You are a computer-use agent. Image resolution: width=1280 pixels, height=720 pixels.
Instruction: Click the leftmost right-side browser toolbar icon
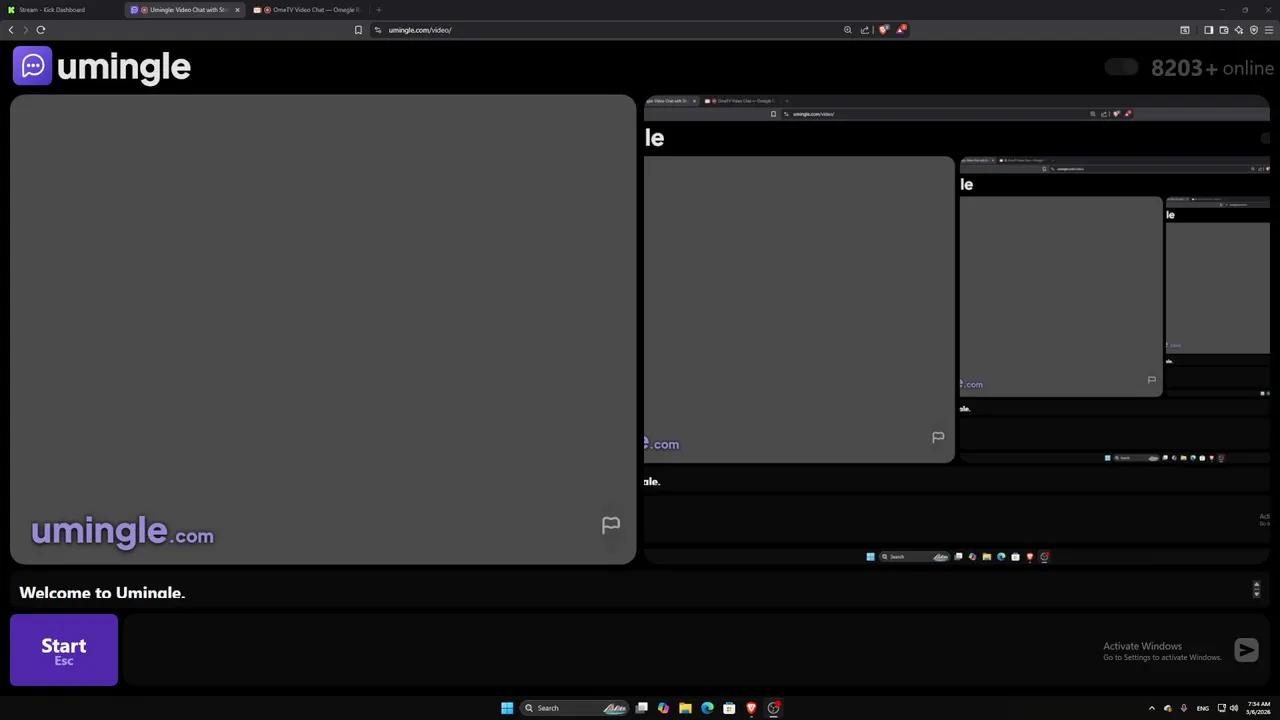1185,30
